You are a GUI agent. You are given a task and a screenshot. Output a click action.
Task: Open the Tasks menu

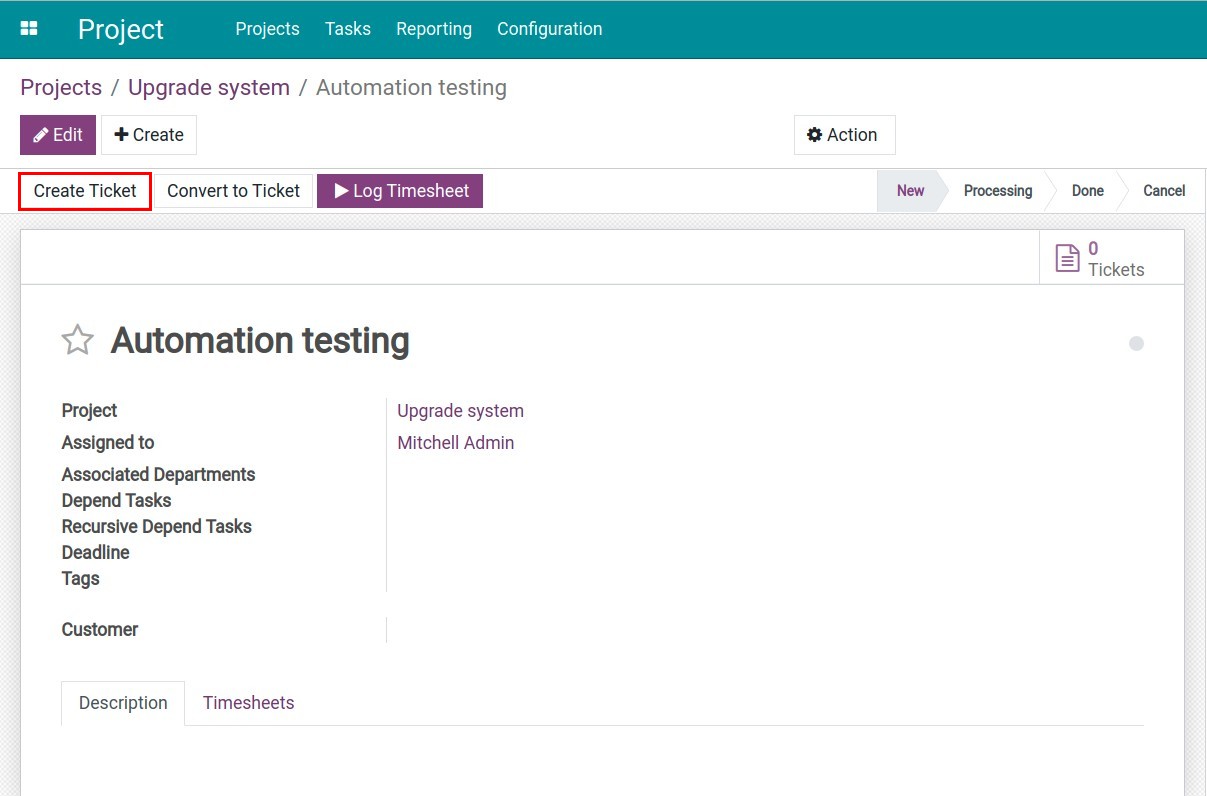[x=347, y=28]
